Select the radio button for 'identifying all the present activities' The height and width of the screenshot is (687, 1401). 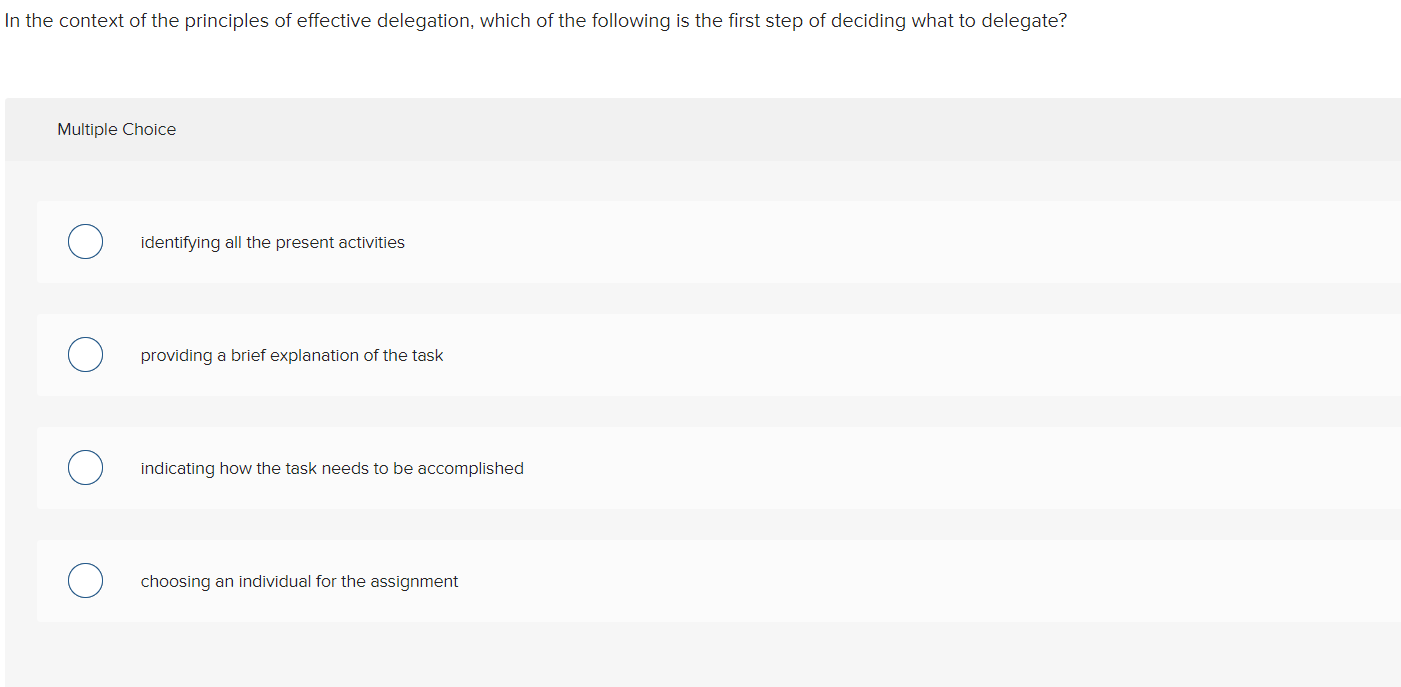tap(85, 241)
